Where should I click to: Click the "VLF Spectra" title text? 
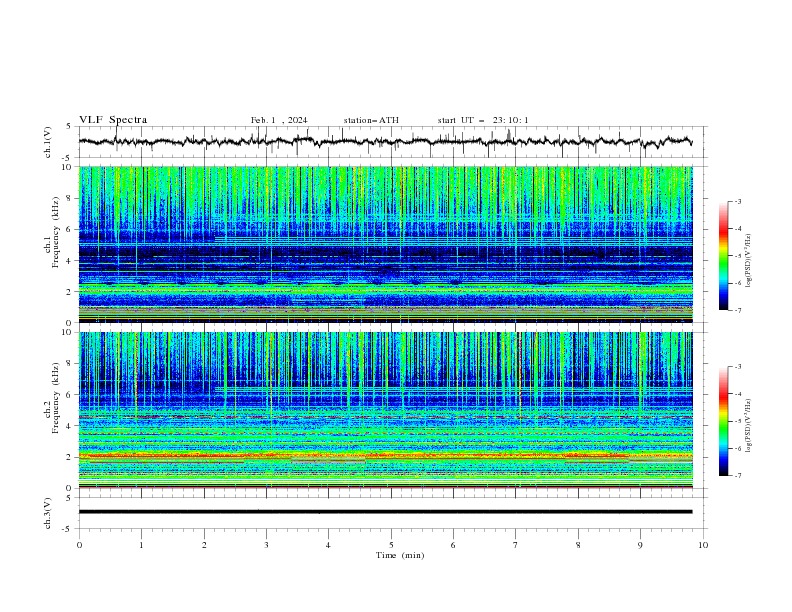[113, 120]
